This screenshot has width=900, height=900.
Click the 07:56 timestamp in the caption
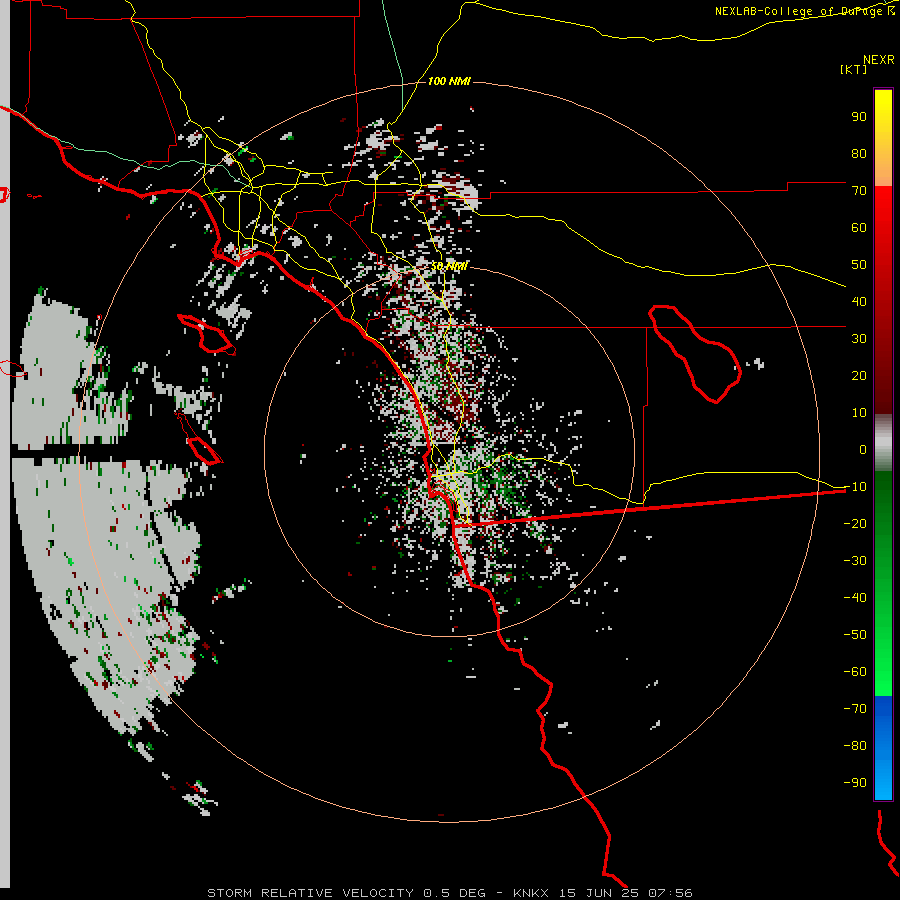click(x=670, y=893)
